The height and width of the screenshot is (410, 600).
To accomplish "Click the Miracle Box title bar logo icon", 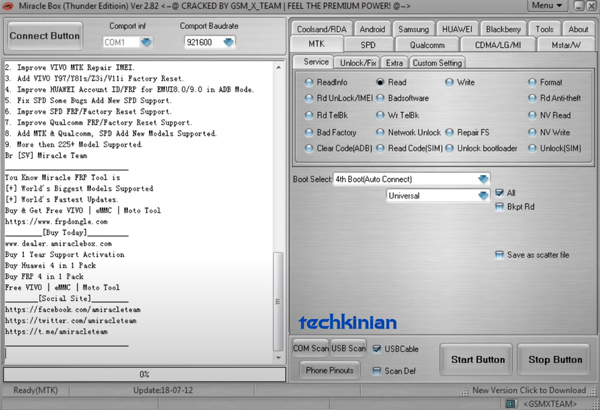I will [x=8, y=6].
